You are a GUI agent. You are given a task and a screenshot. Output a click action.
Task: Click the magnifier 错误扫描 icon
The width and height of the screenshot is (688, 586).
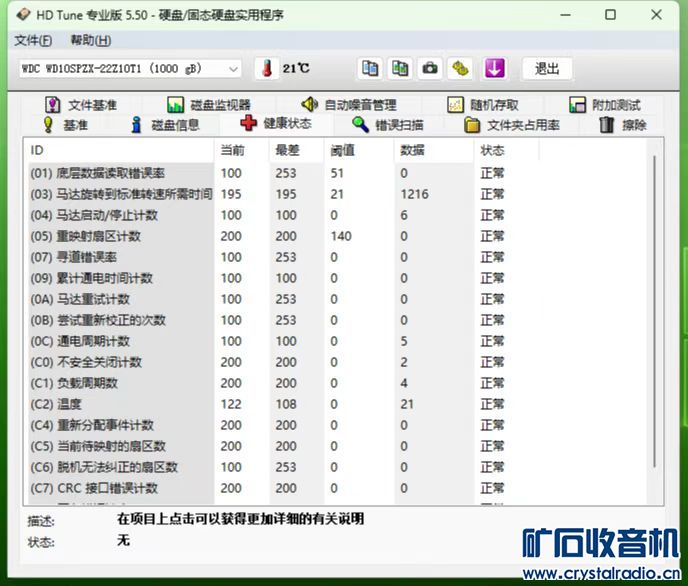coord(360,125)
